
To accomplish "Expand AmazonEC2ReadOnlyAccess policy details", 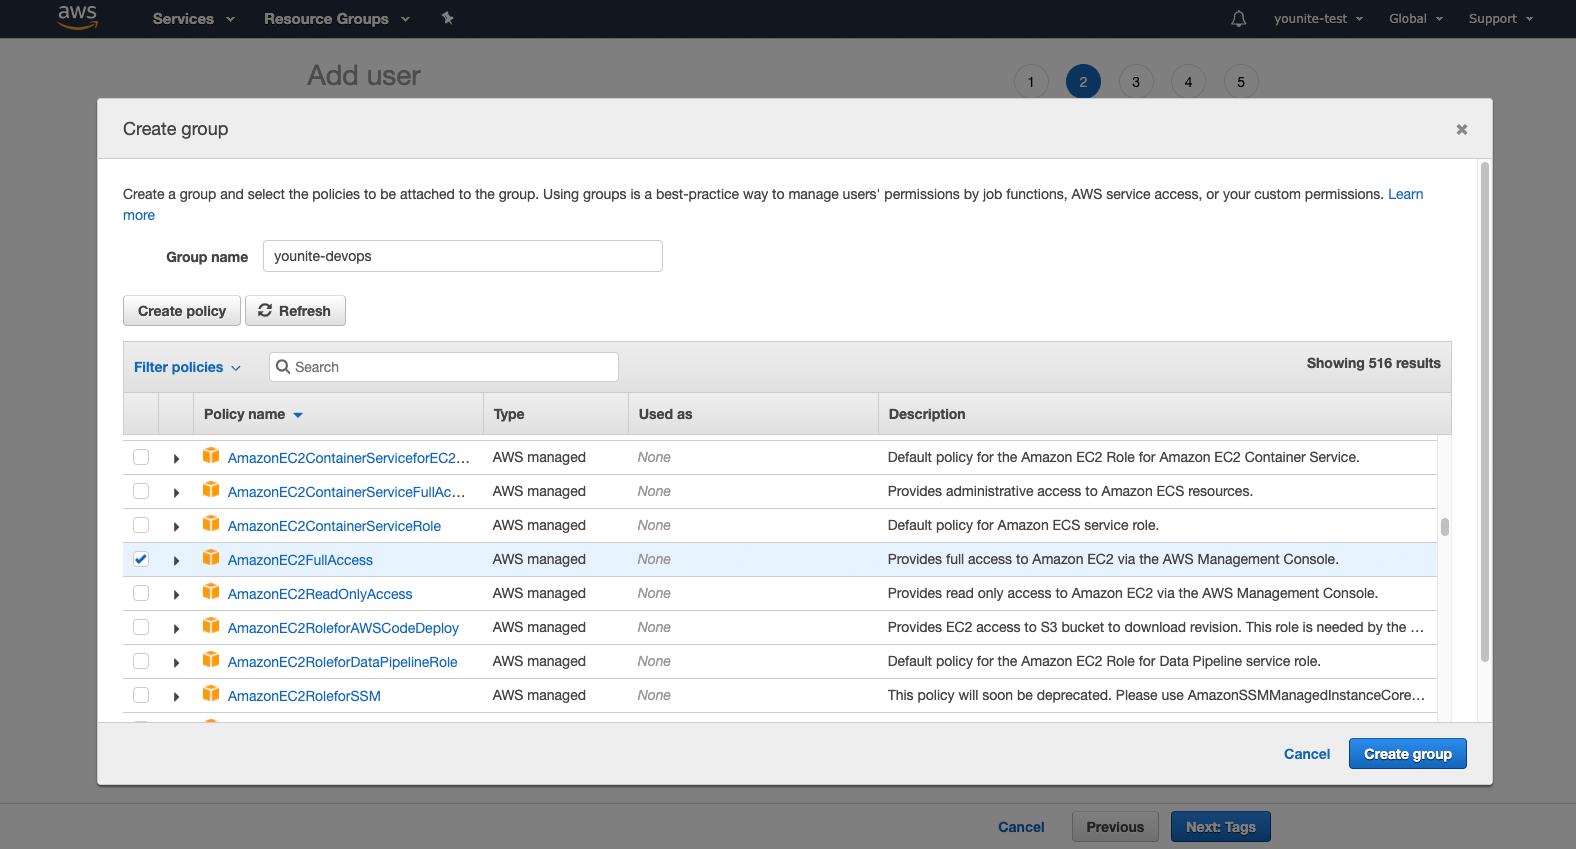I will [x=176, y=595].
